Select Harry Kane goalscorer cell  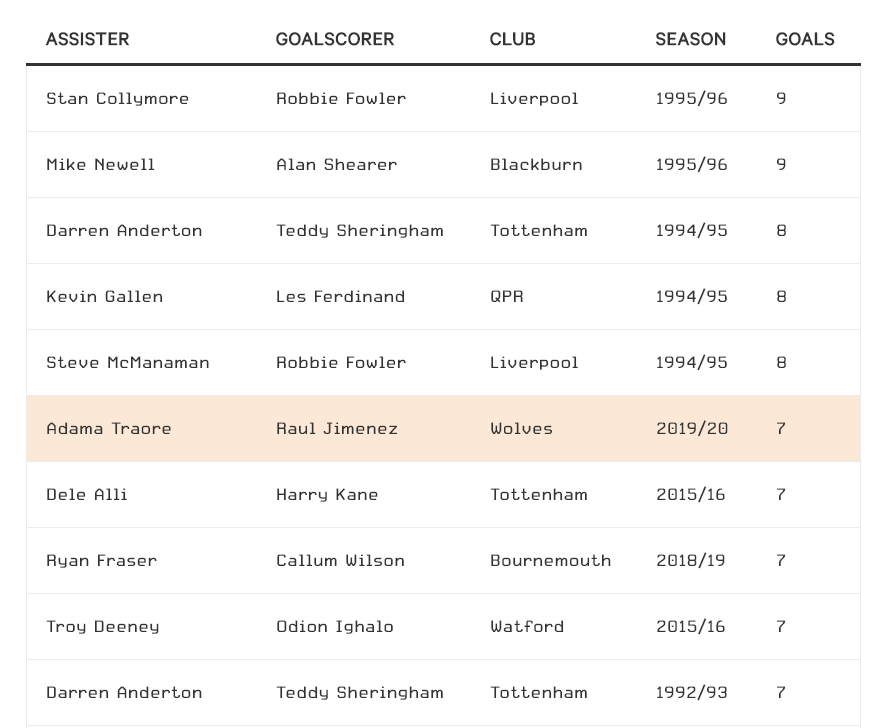click(327, 495)
